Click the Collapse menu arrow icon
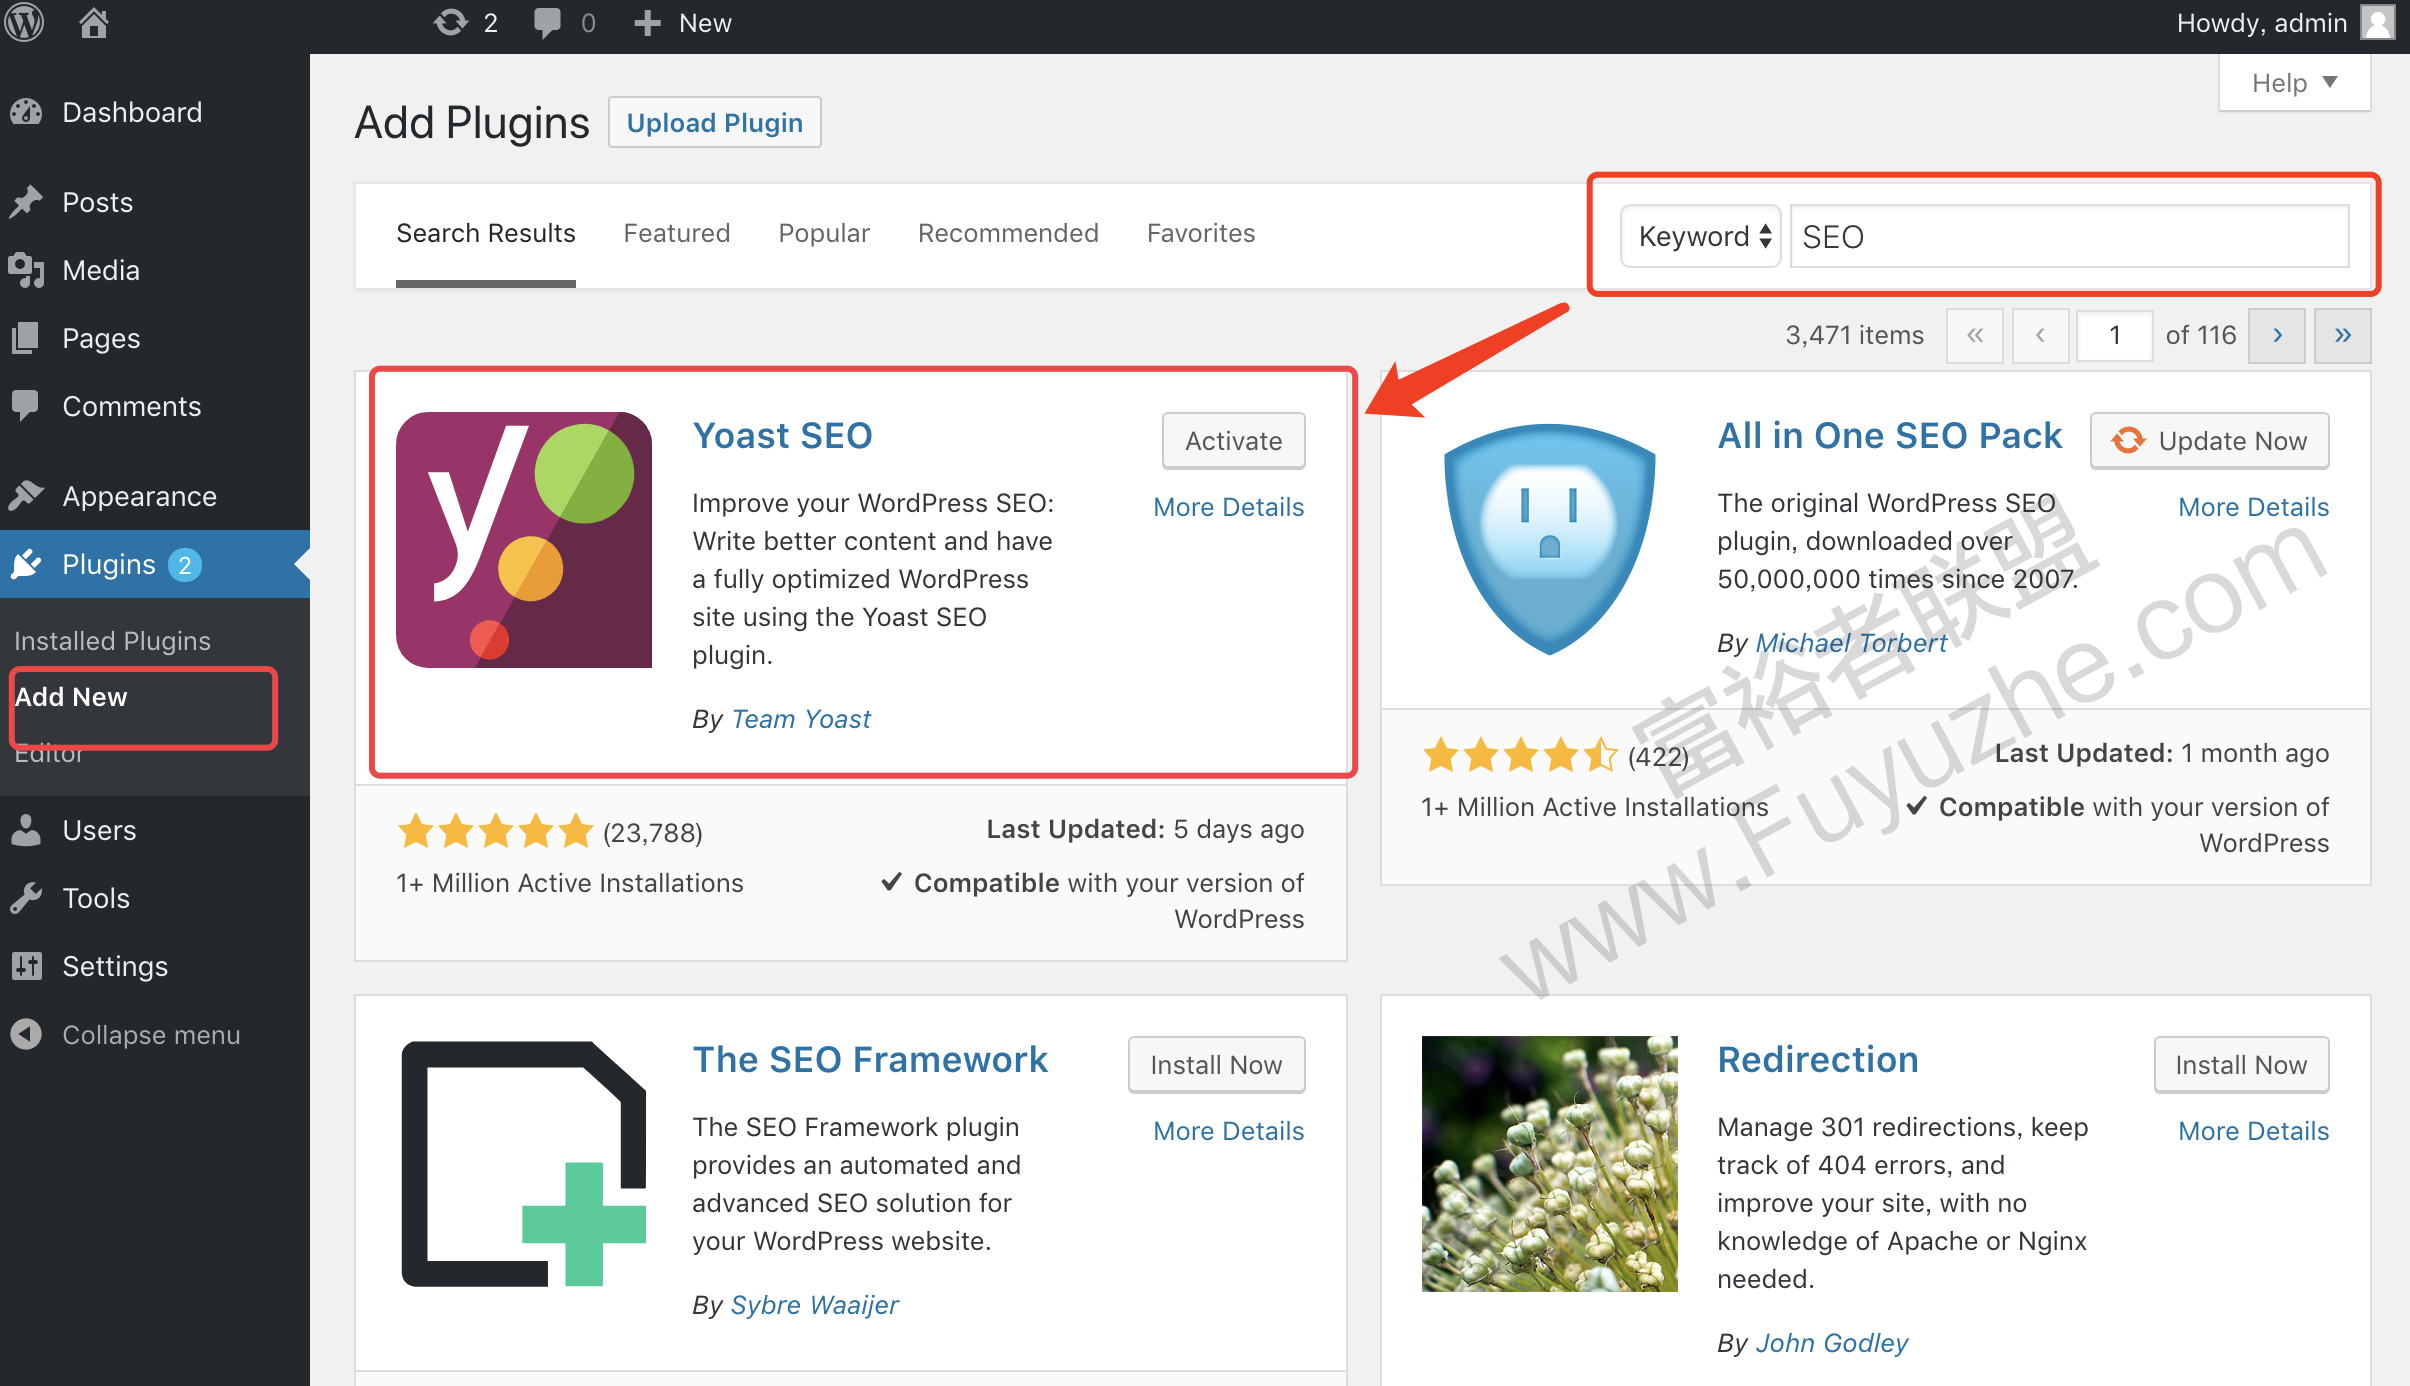This screenshot has width=2410, height=1386. (x=27, y=1034)
